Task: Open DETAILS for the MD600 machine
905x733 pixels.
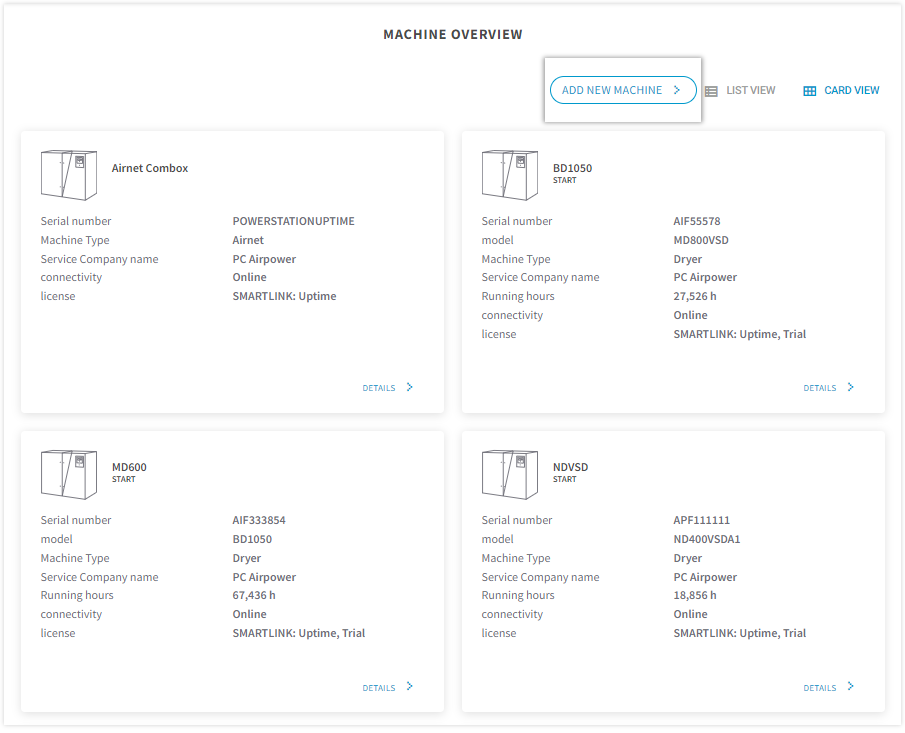Action: pos(378,687)
